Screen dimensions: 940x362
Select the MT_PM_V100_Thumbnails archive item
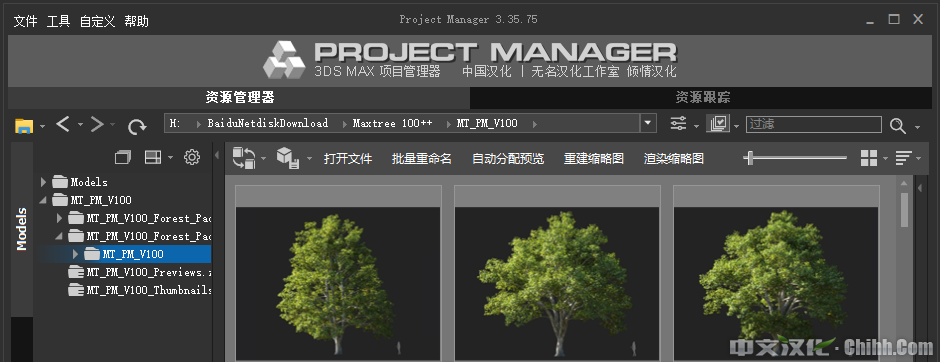140,290
